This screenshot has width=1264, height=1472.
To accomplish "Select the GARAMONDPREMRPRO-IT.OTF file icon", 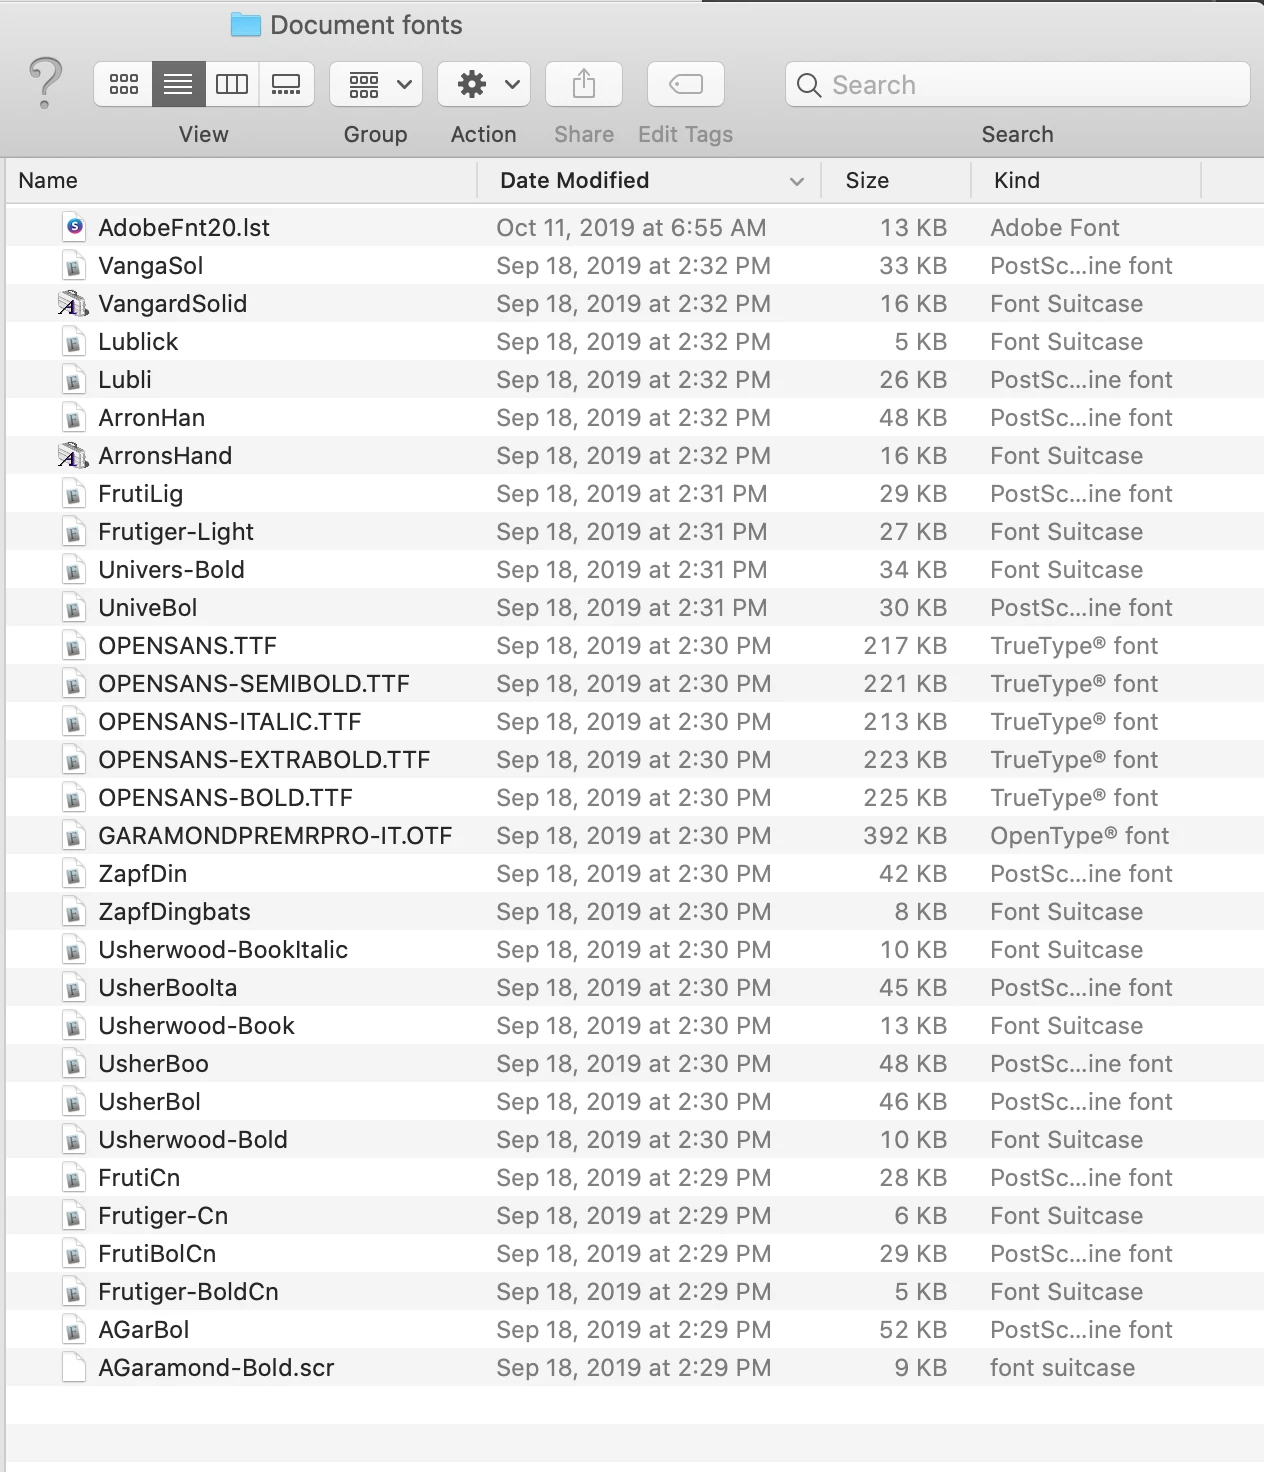I will pyautogui.click(x=74, y=835).
